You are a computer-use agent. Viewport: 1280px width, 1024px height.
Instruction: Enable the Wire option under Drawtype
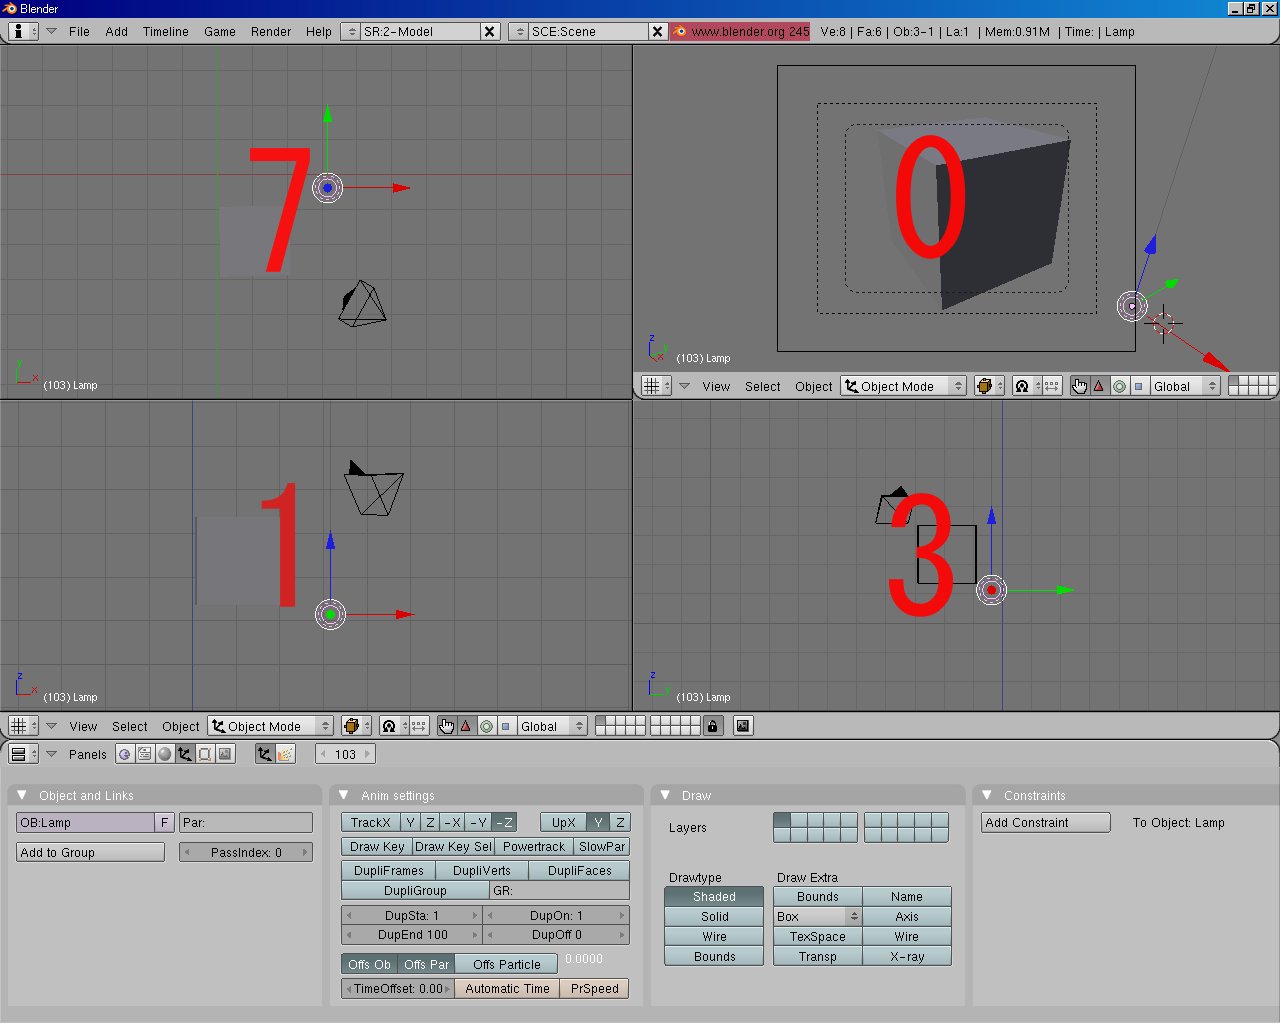point(713,936)
